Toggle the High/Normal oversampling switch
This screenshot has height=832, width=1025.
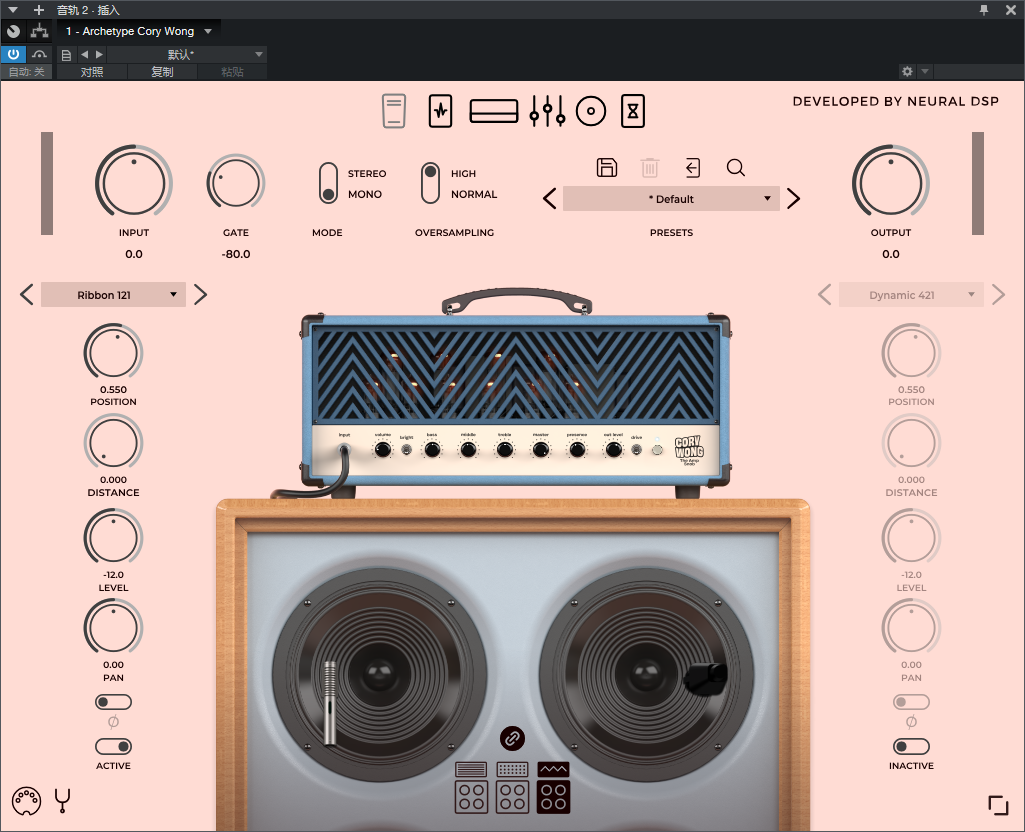[x=430, y=184]
